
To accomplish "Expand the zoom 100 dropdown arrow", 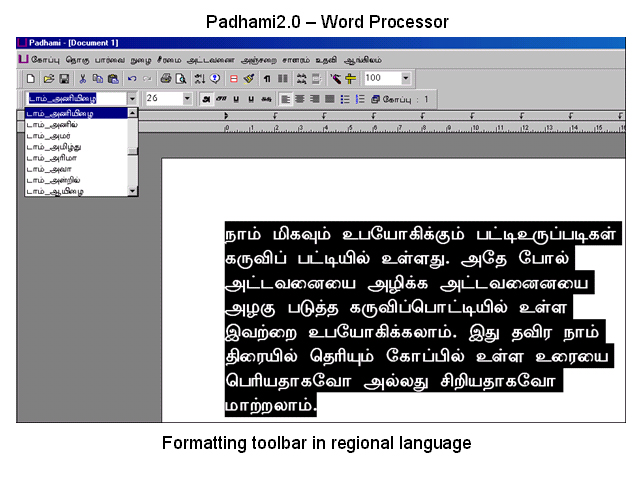I will pos(406,78).
